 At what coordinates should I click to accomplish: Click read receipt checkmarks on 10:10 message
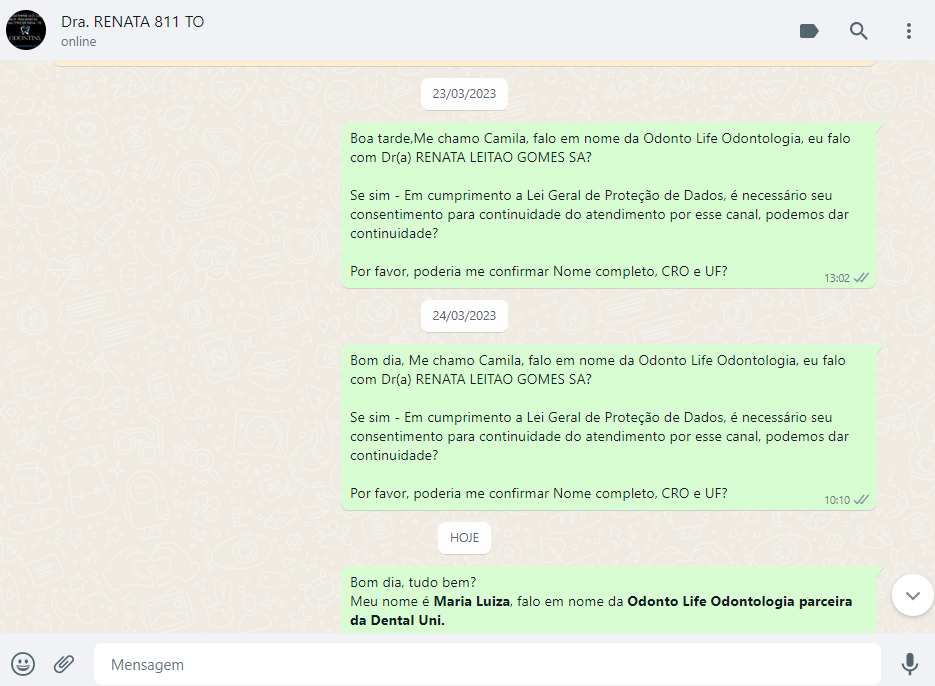[x=861, y=500]
